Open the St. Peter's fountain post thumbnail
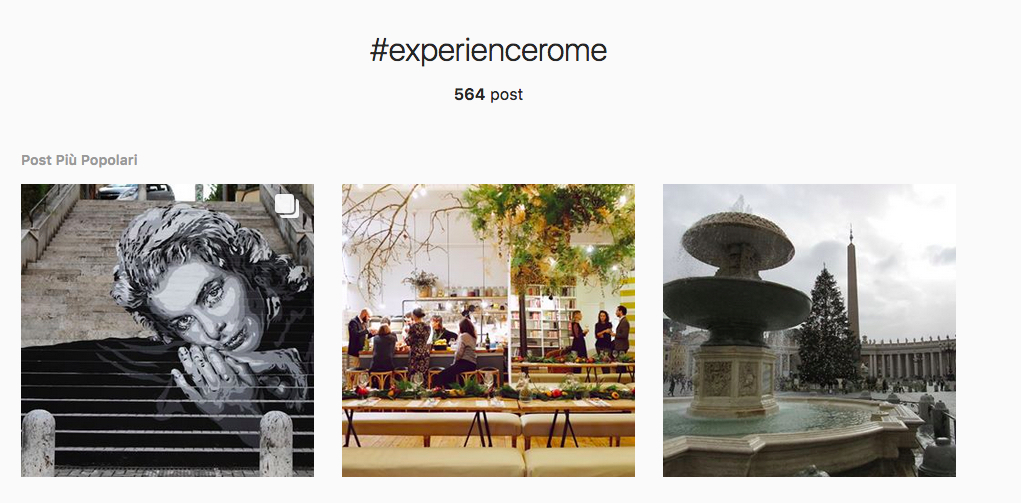1021x503 pixels. coord(809,330)
